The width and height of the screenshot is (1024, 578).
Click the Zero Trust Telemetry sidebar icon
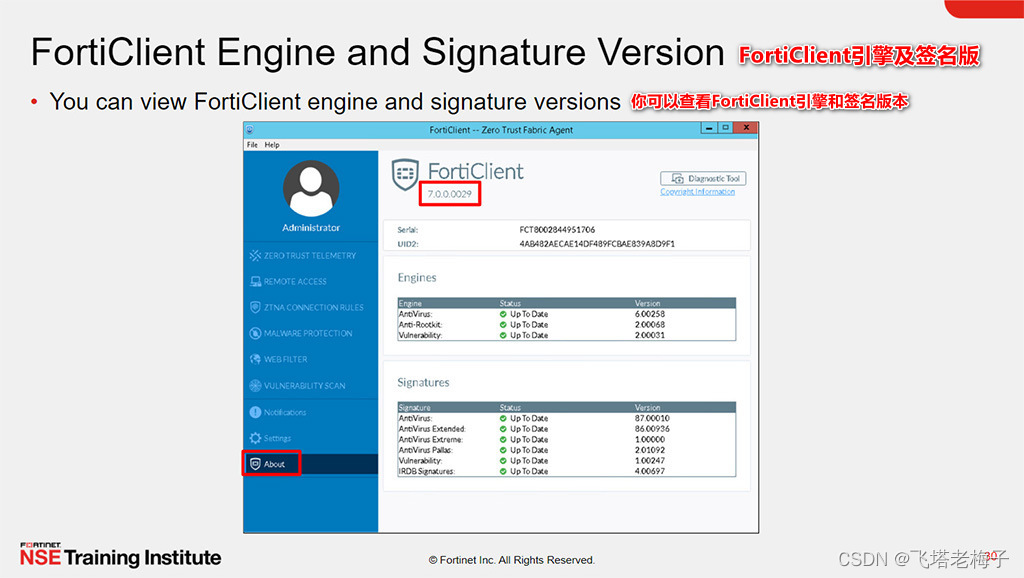coord(255,255)
